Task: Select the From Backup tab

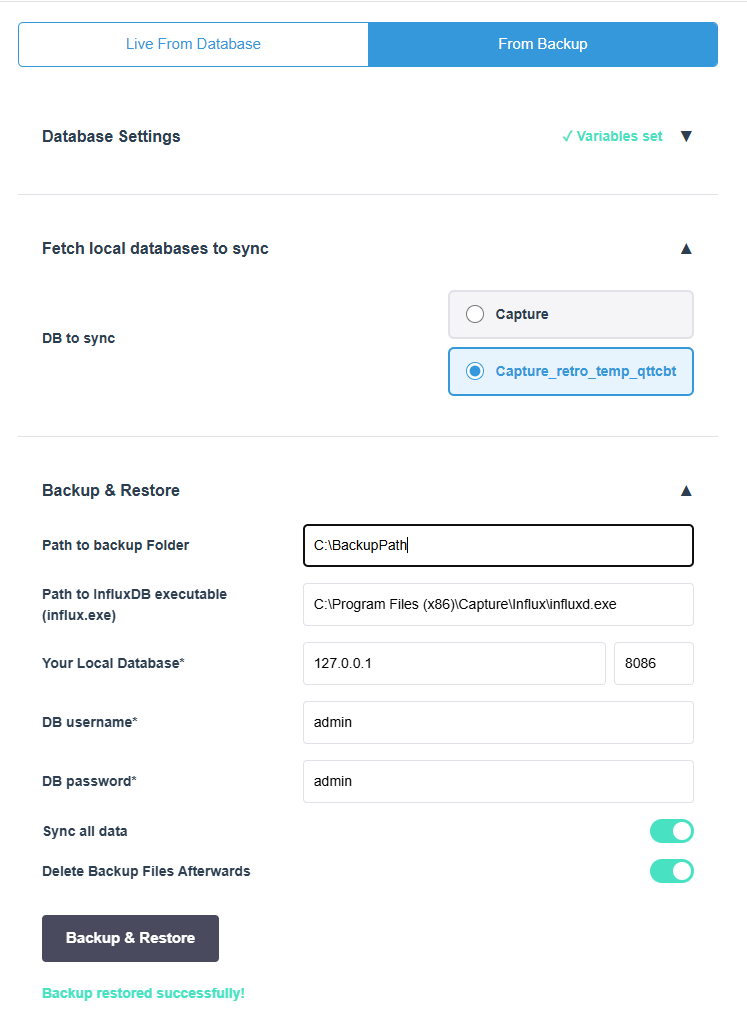Action: (542, 44)
